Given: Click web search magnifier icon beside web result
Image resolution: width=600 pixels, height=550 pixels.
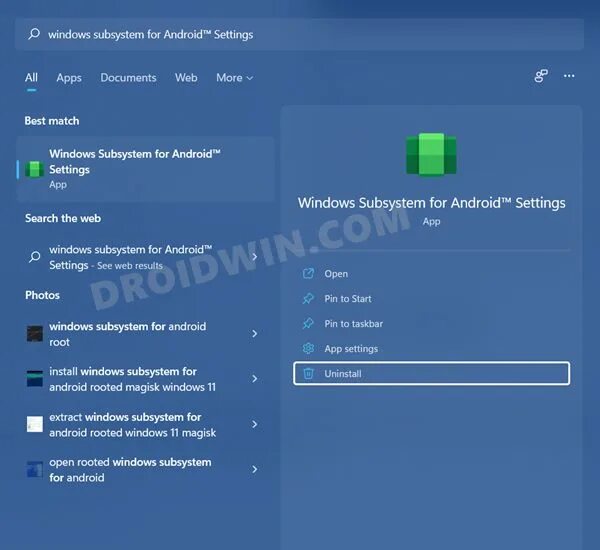Looking at the screenshot, I should point(34,257).
